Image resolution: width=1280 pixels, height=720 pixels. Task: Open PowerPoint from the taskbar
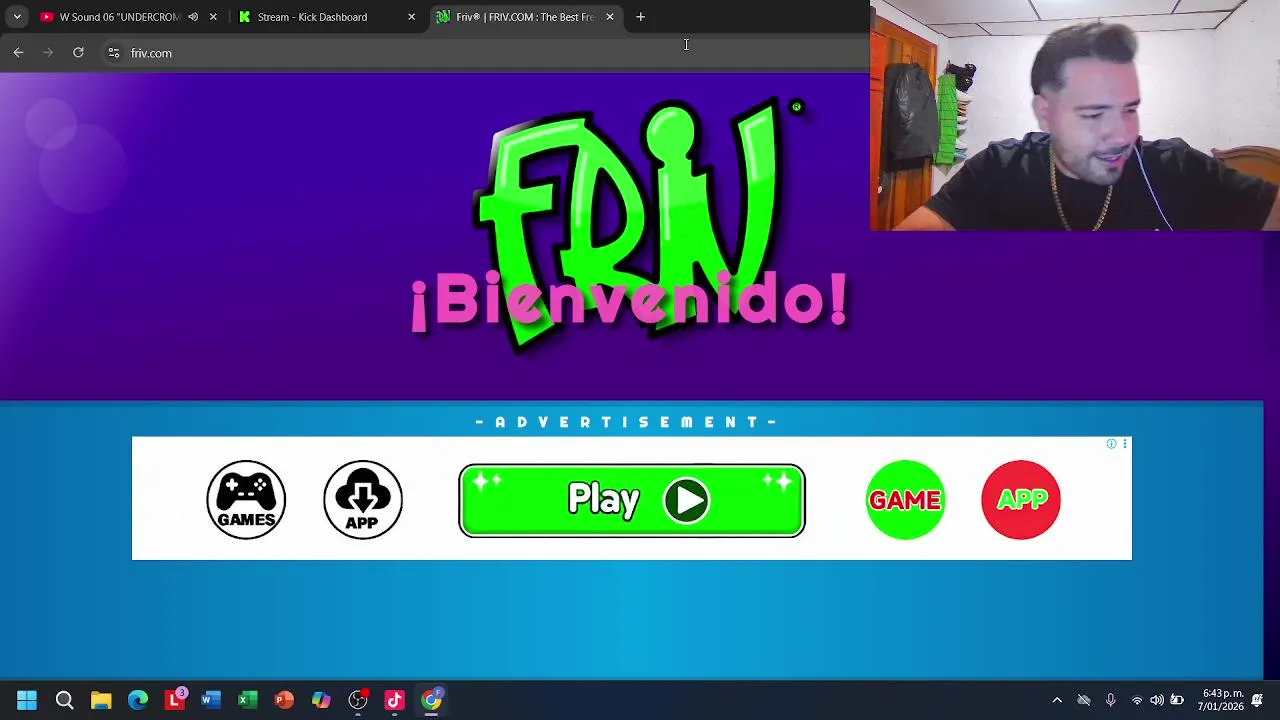click(x=284, y=700)
